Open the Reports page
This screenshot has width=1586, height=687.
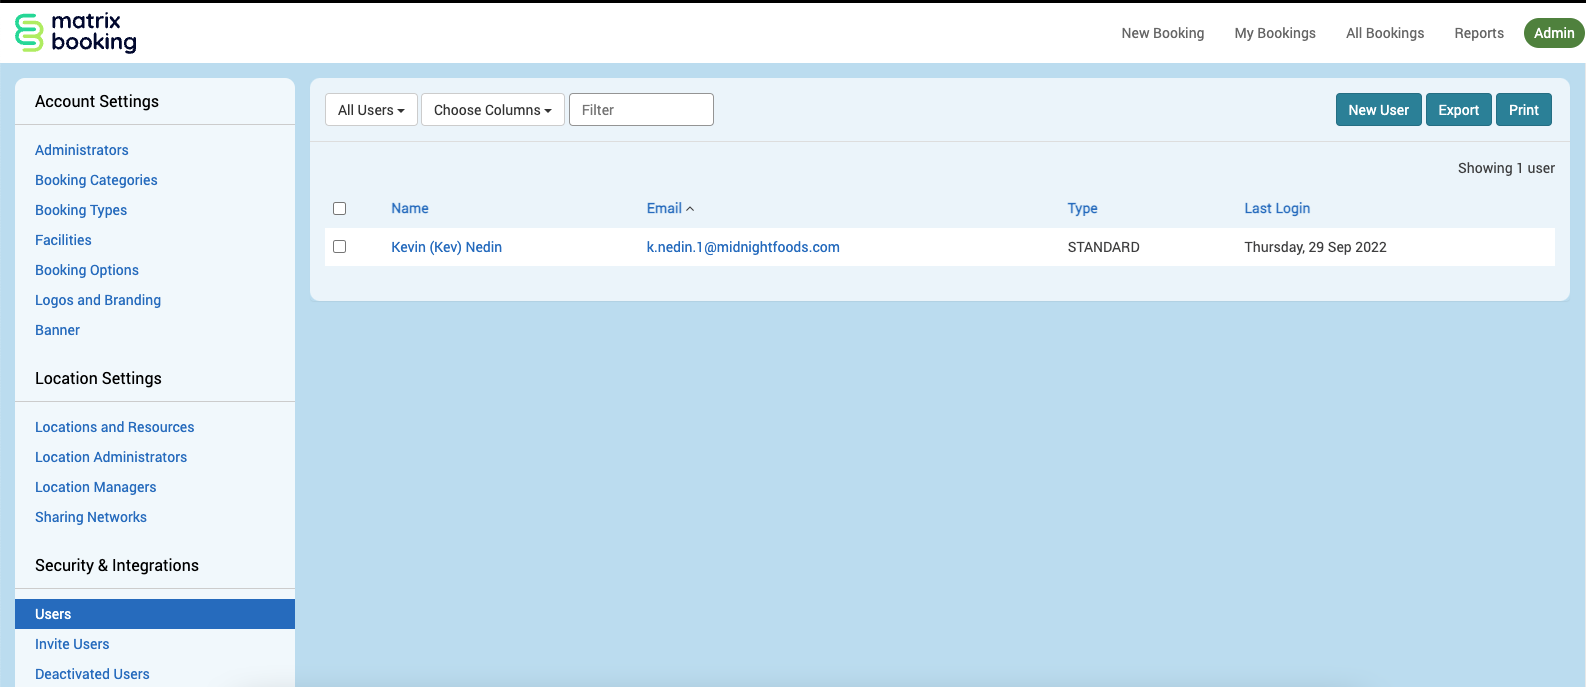1478,33
